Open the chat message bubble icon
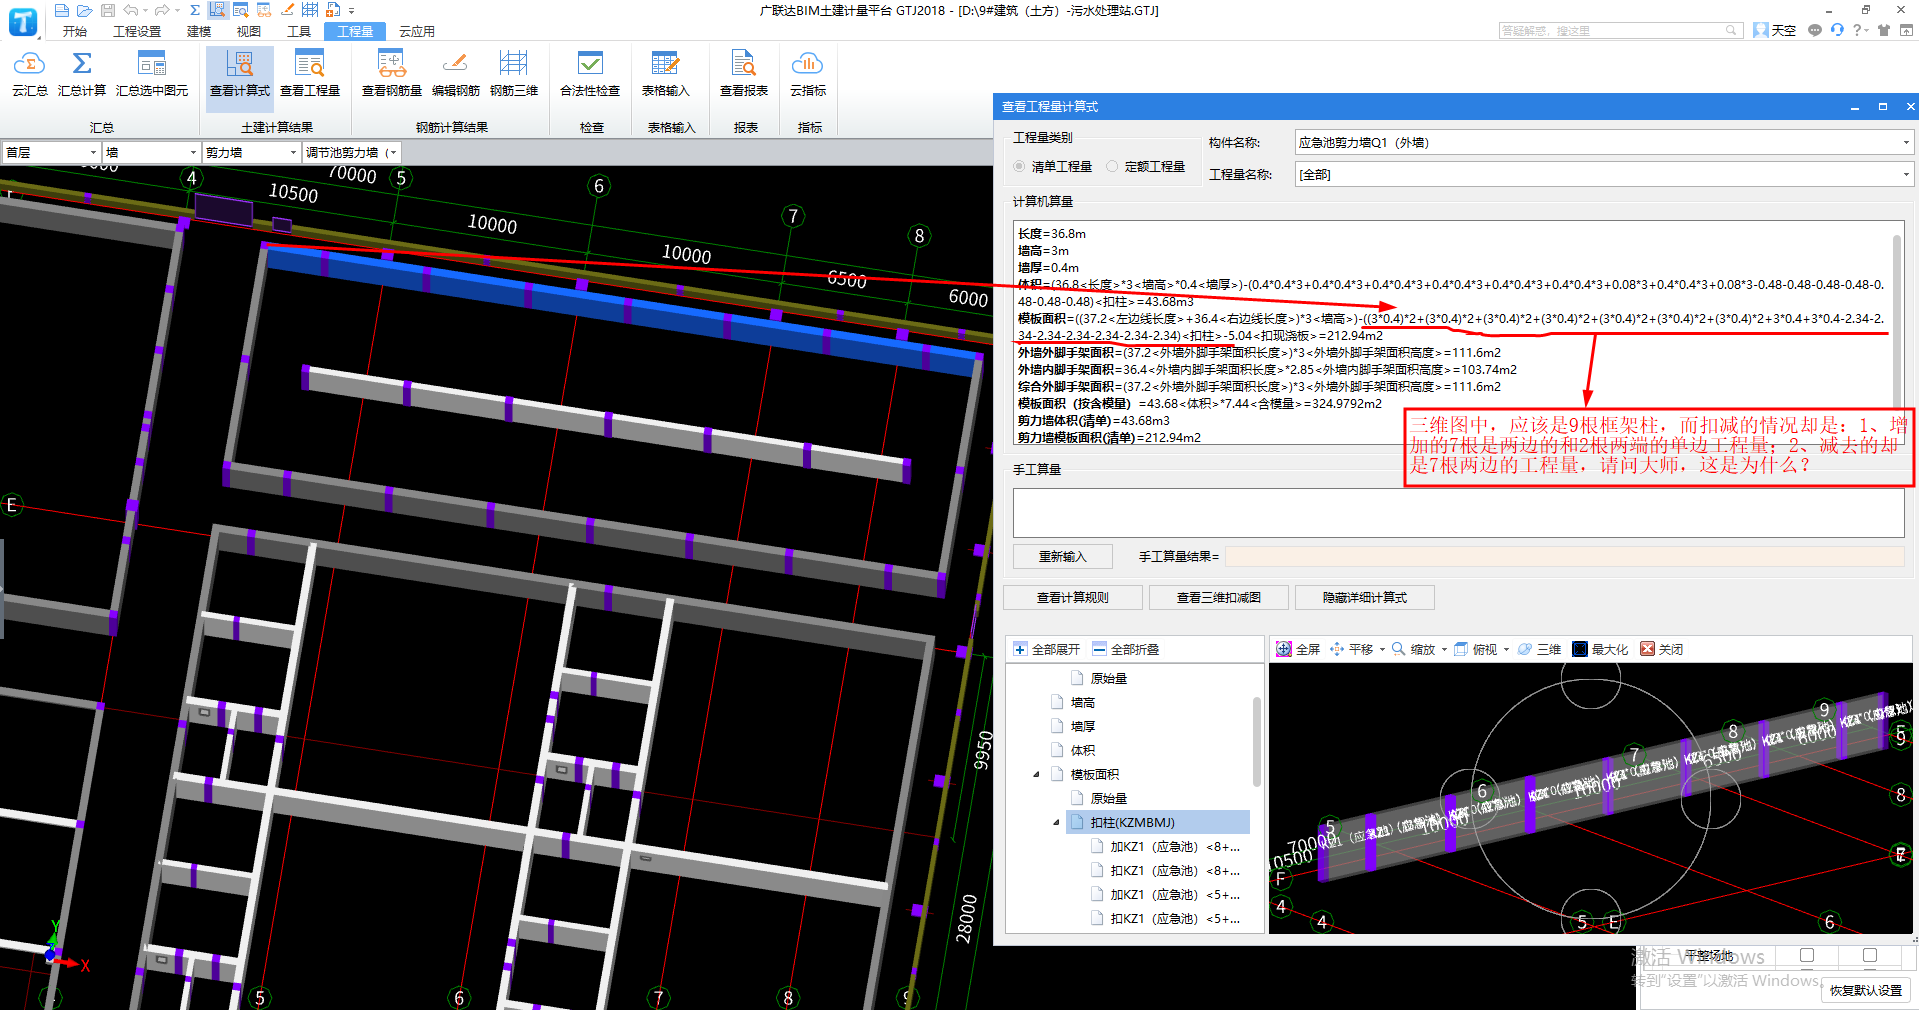 1815,30
